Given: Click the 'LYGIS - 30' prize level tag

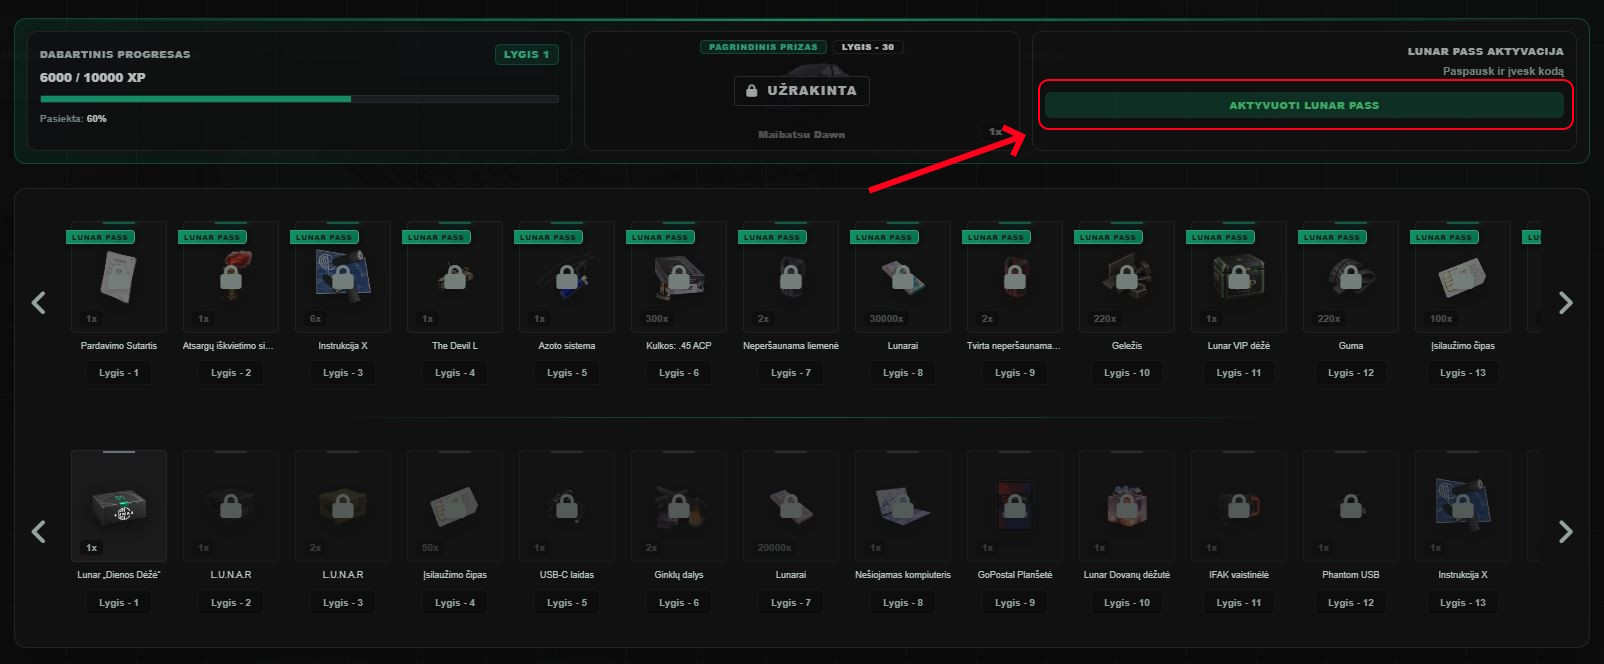Looking at the screenshot, I should (x=868, y=47).
